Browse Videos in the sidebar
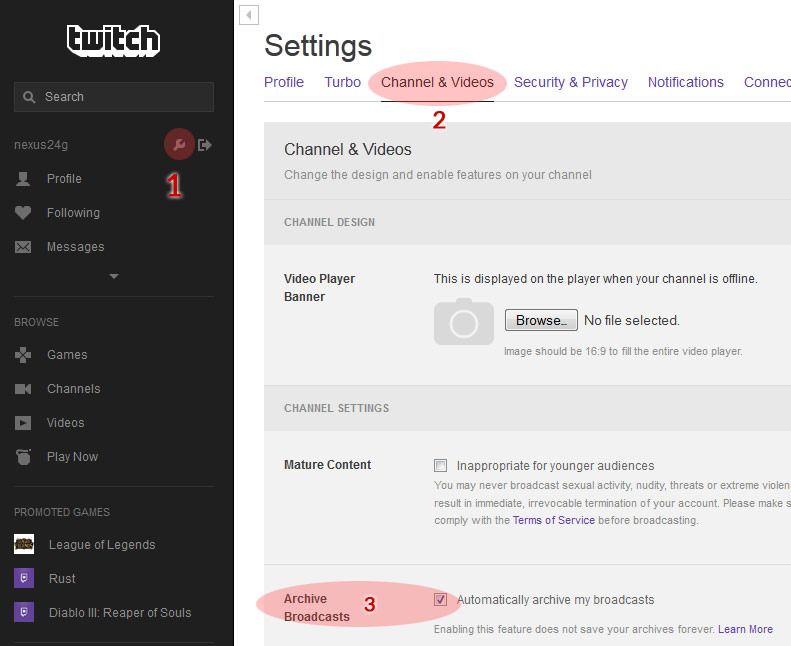 point(66,423)
